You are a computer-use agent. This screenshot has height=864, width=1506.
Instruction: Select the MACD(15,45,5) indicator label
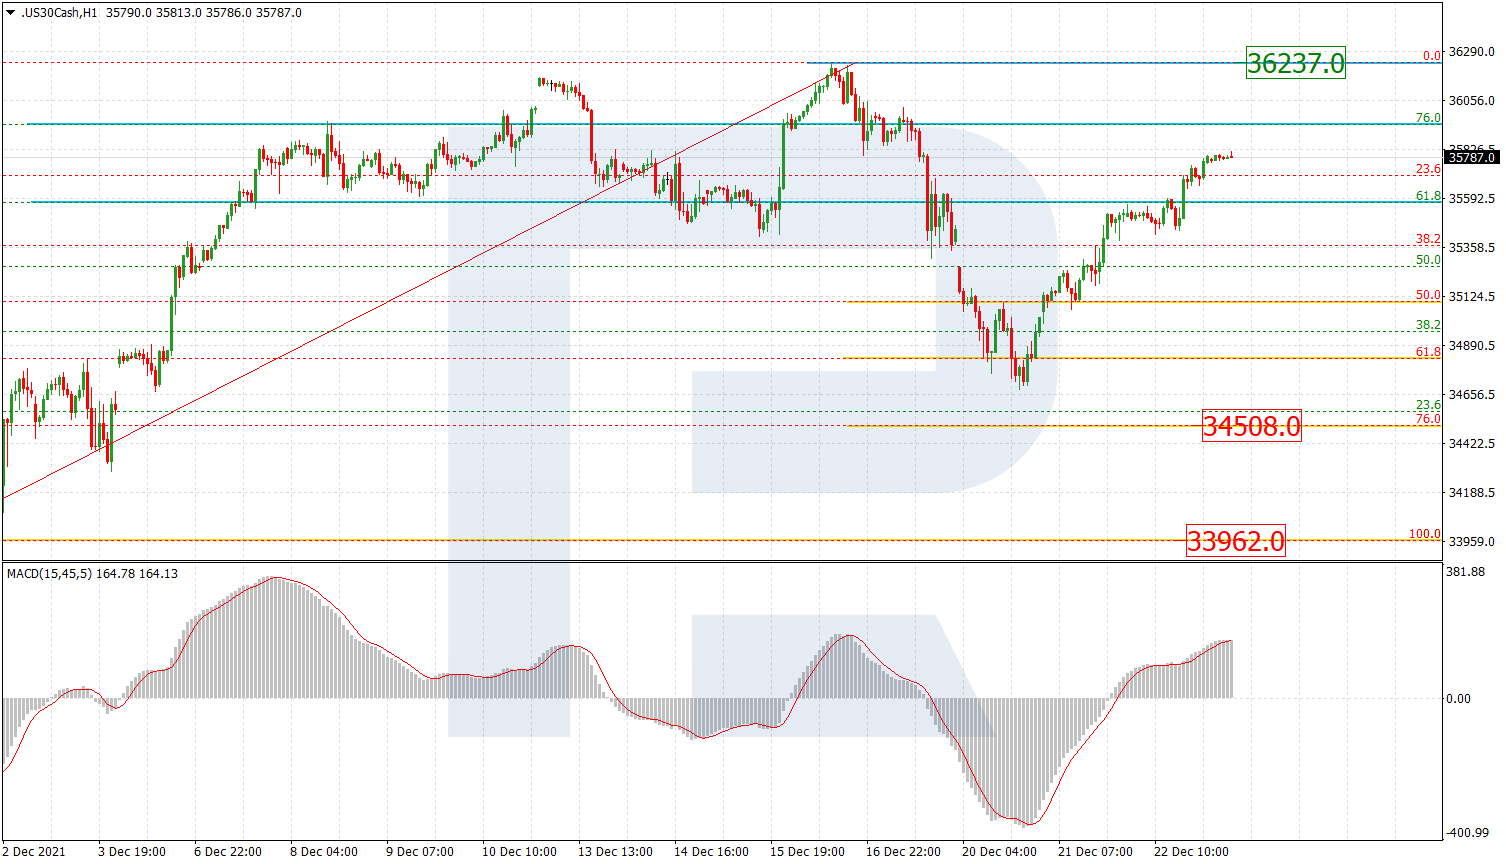pos(49,574)
